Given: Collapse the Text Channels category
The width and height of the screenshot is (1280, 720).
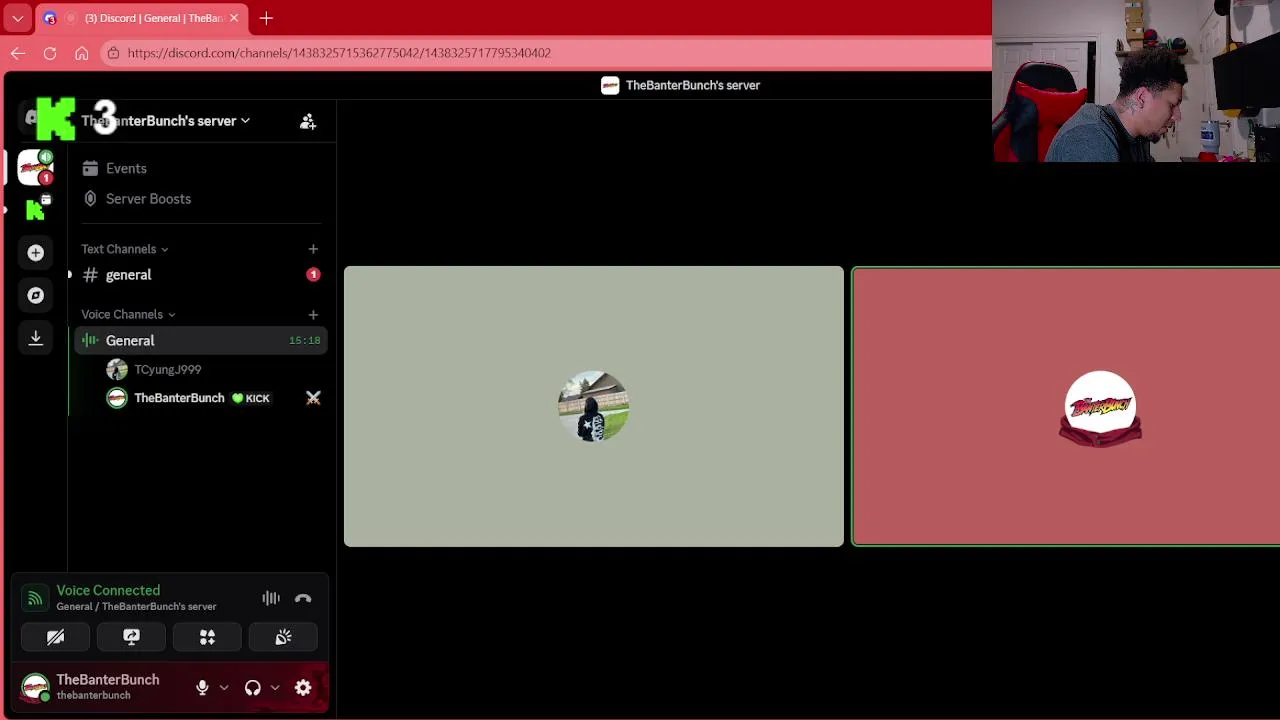Looking at the screenshot, I should click(124, 249).
